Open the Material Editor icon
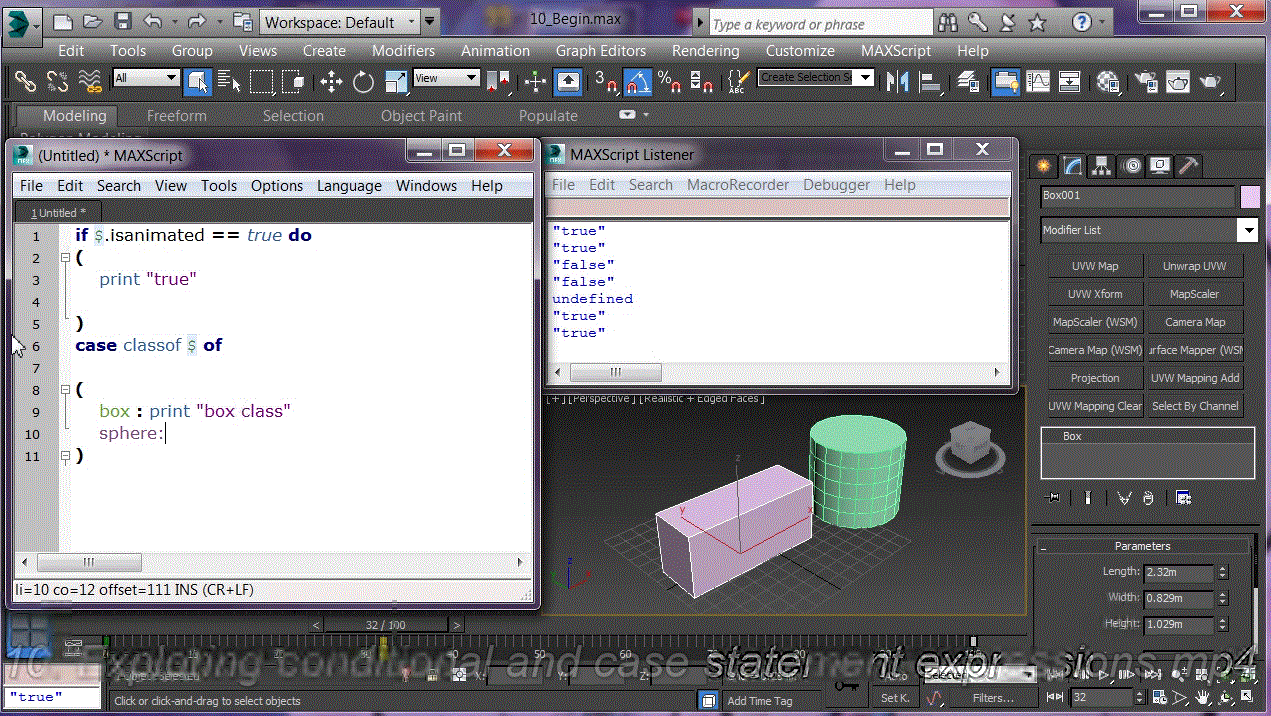Image resolution: width=1271 pixels, height=716 pixels. pos(1108,81)
